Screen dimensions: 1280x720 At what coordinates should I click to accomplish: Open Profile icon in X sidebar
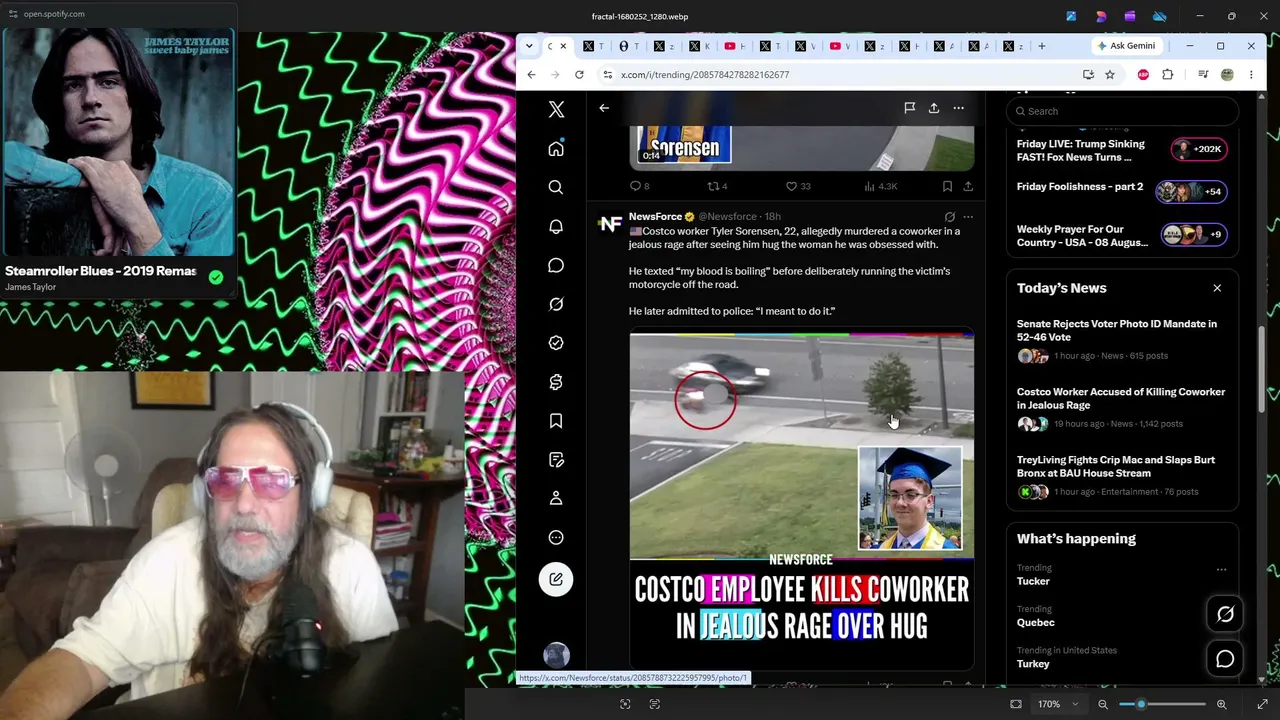coord(556,498)
